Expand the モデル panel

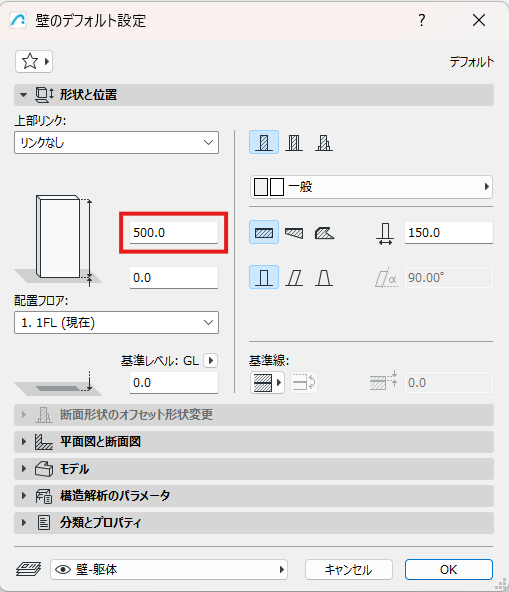pos(254,469)
